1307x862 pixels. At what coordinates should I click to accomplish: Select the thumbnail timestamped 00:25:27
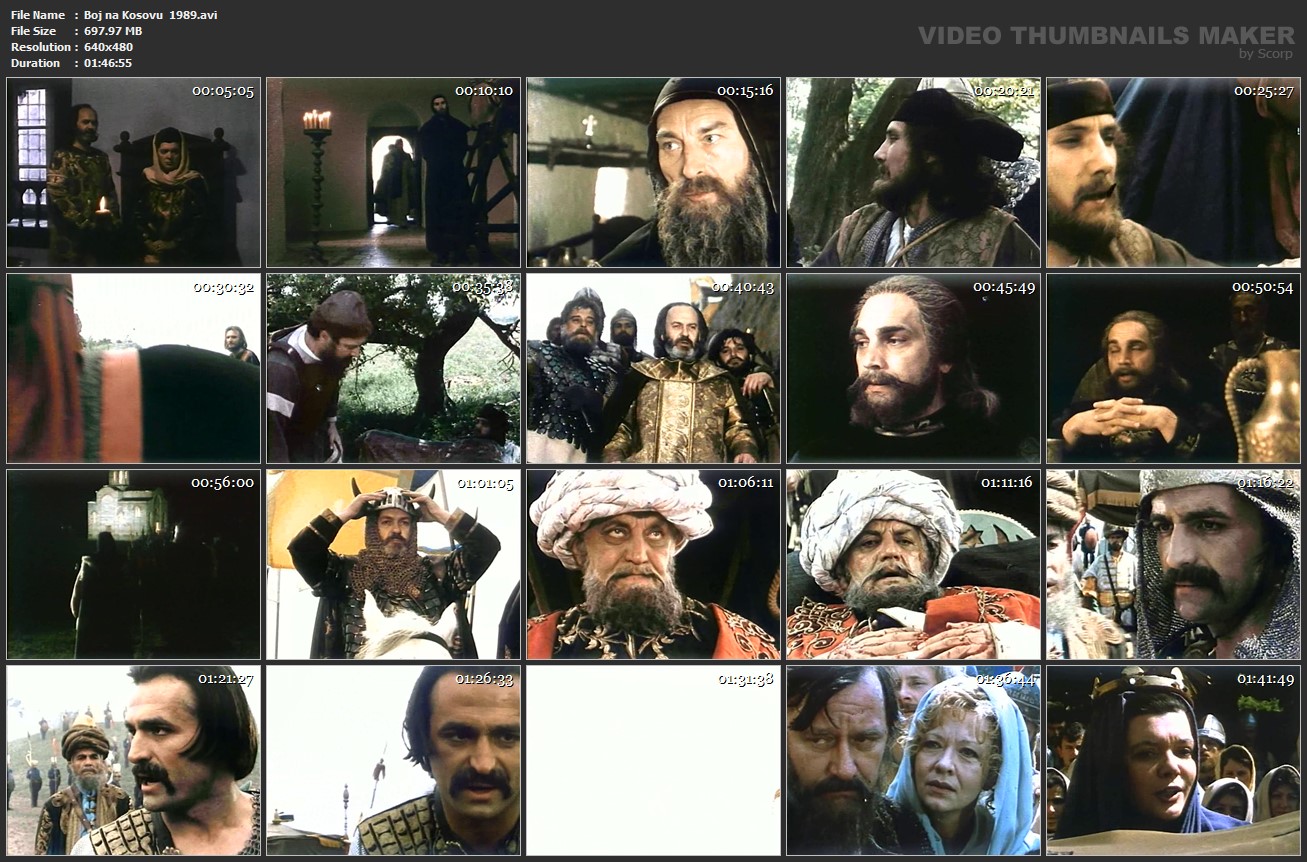click(1173, 172)
